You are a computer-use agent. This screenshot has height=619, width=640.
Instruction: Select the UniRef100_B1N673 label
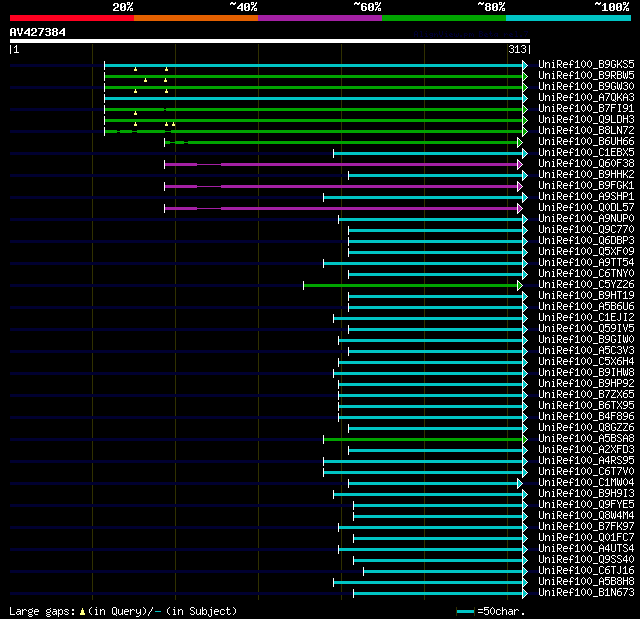586,593
